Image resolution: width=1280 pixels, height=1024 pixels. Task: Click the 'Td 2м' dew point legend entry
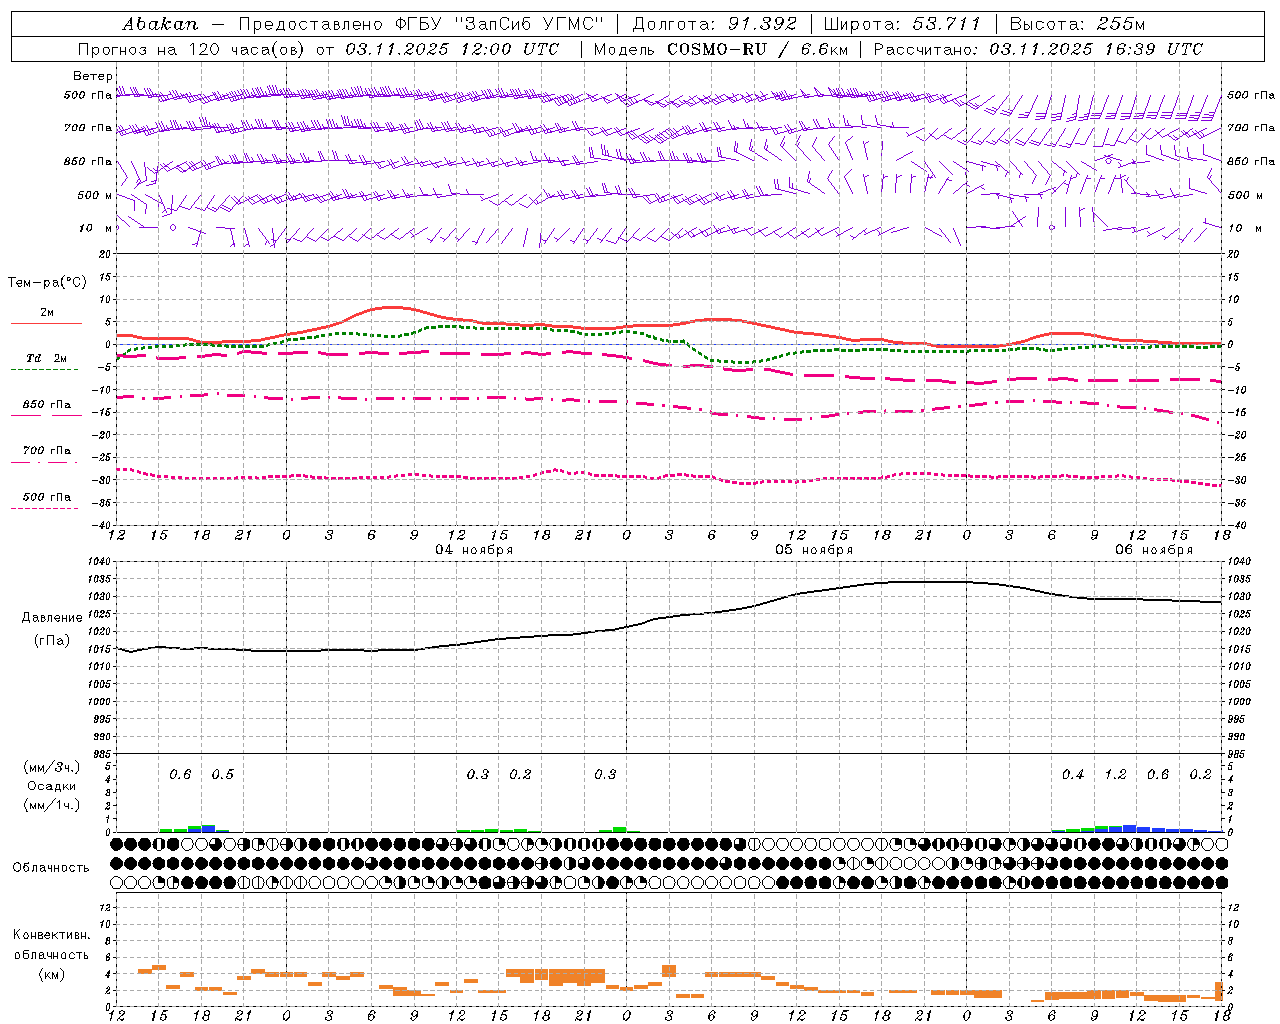pyautogui.click(x=46, y=358)
